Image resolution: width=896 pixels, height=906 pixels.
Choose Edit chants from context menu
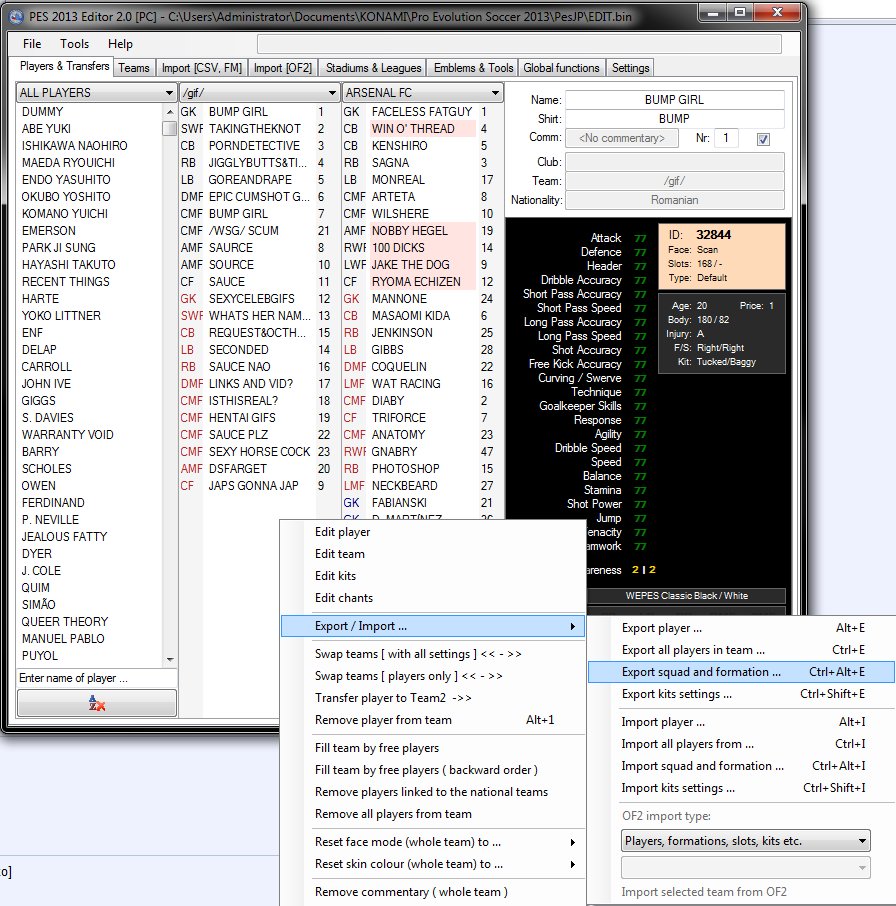pos(433,597)
